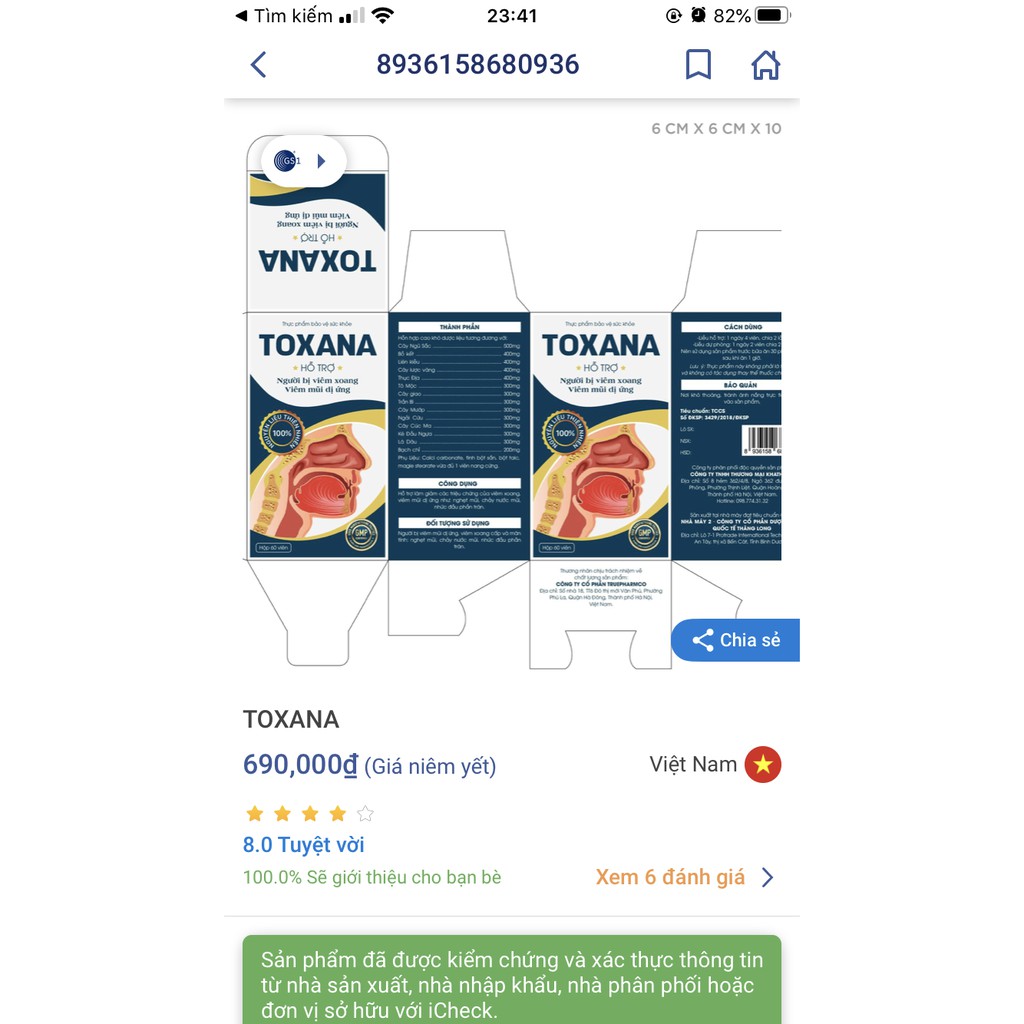
Task: Tap the 8.0 Tuyệt vời rating score
Action: [x=304, y=844]
